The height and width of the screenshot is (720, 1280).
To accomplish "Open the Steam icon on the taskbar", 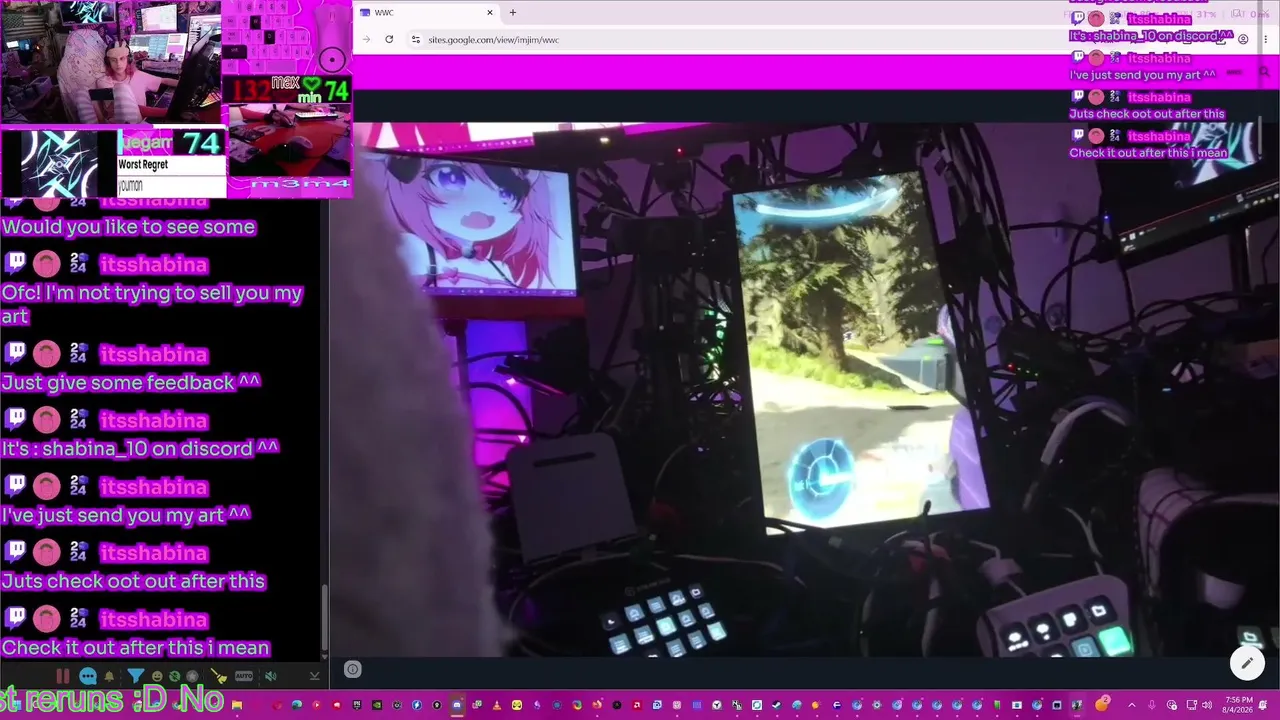I will click(x=777, y=705).
